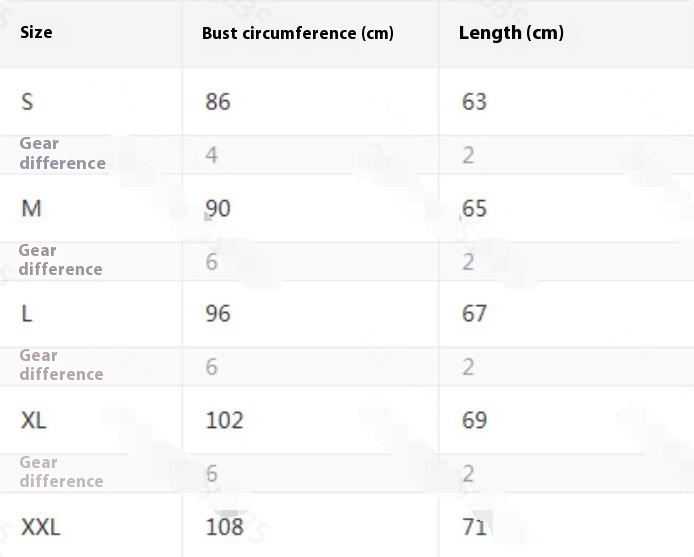Click length value 67 in L row
This screenshot has width=694, height=557.
click(x=474, y=313)
